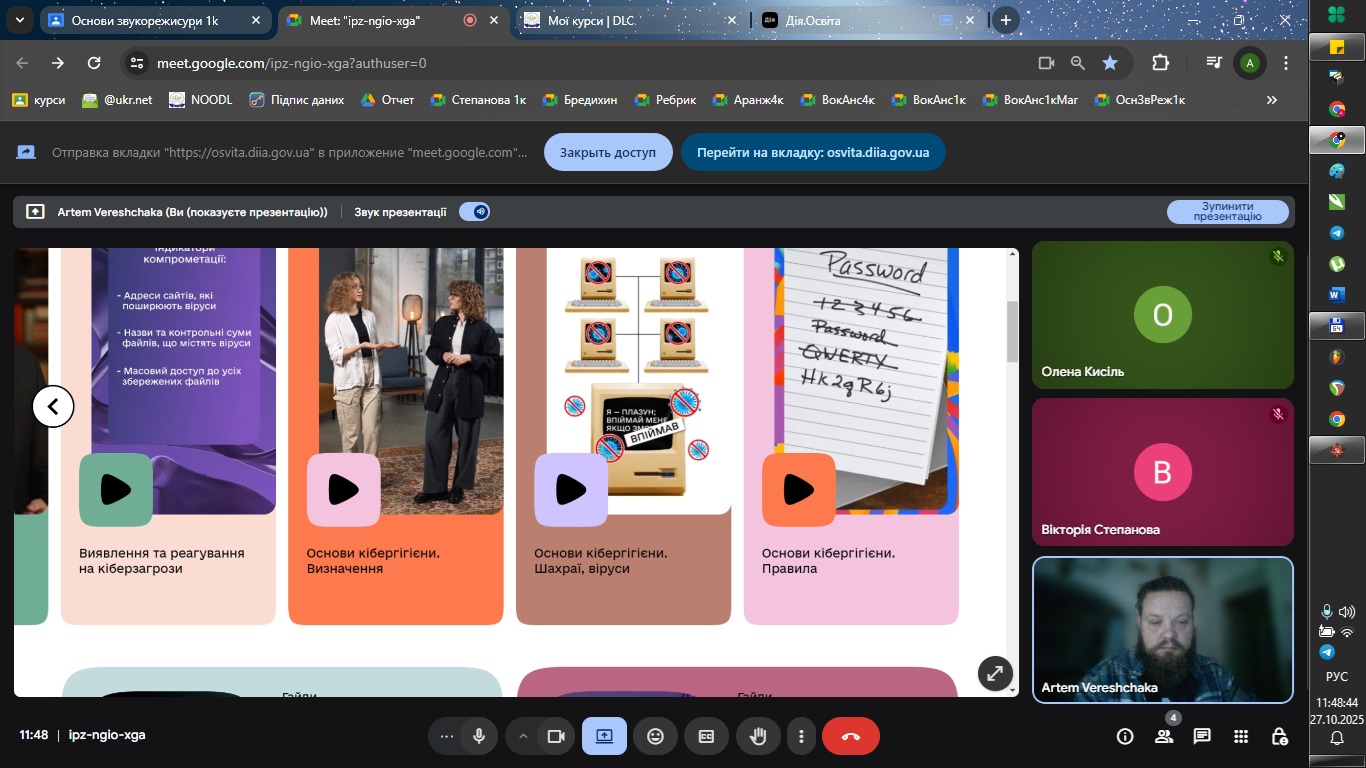
Task: Open the activities grid icon
Action: coord(1241,736)
